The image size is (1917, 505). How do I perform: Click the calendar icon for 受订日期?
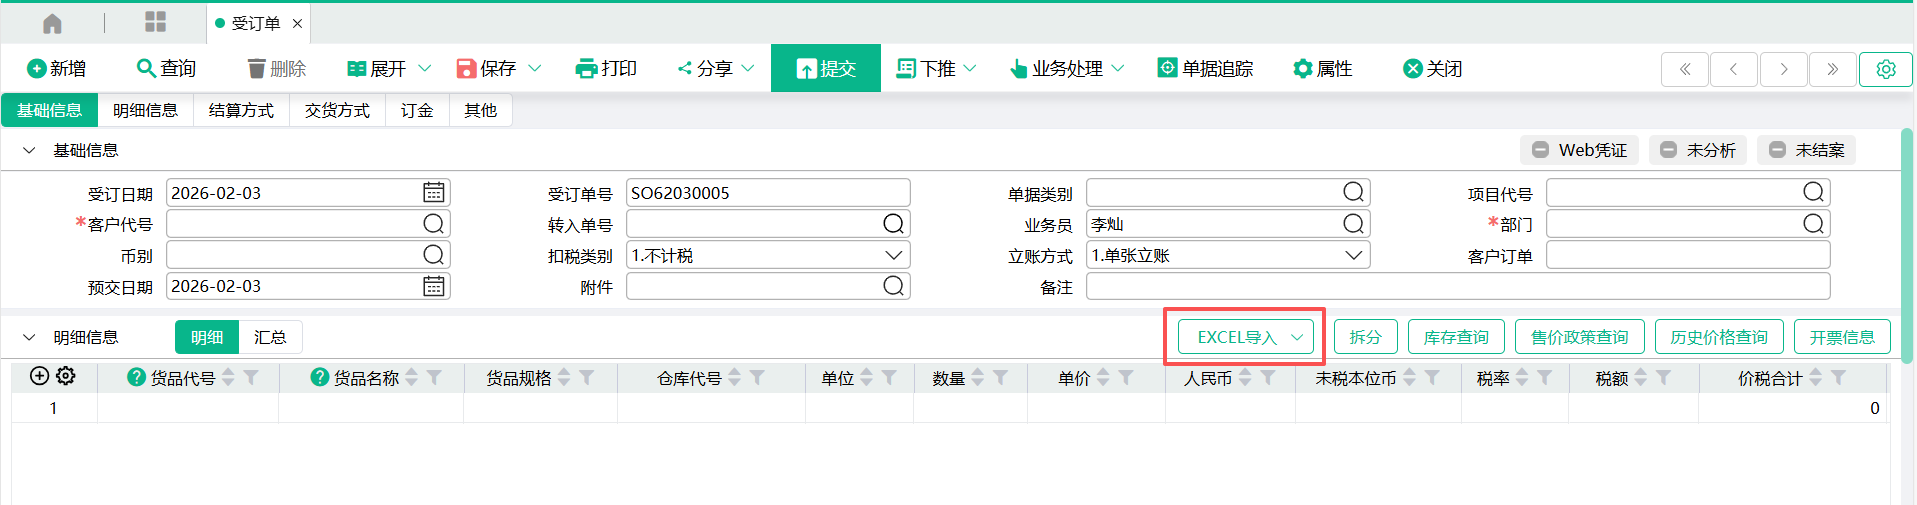[x=433, y=192]
